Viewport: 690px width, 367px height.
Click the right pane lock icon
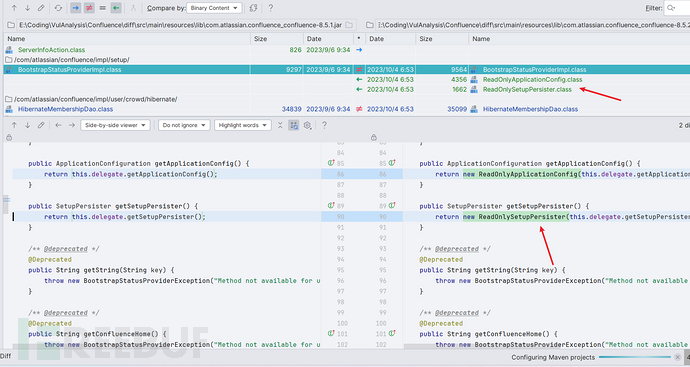coord(374,137)
